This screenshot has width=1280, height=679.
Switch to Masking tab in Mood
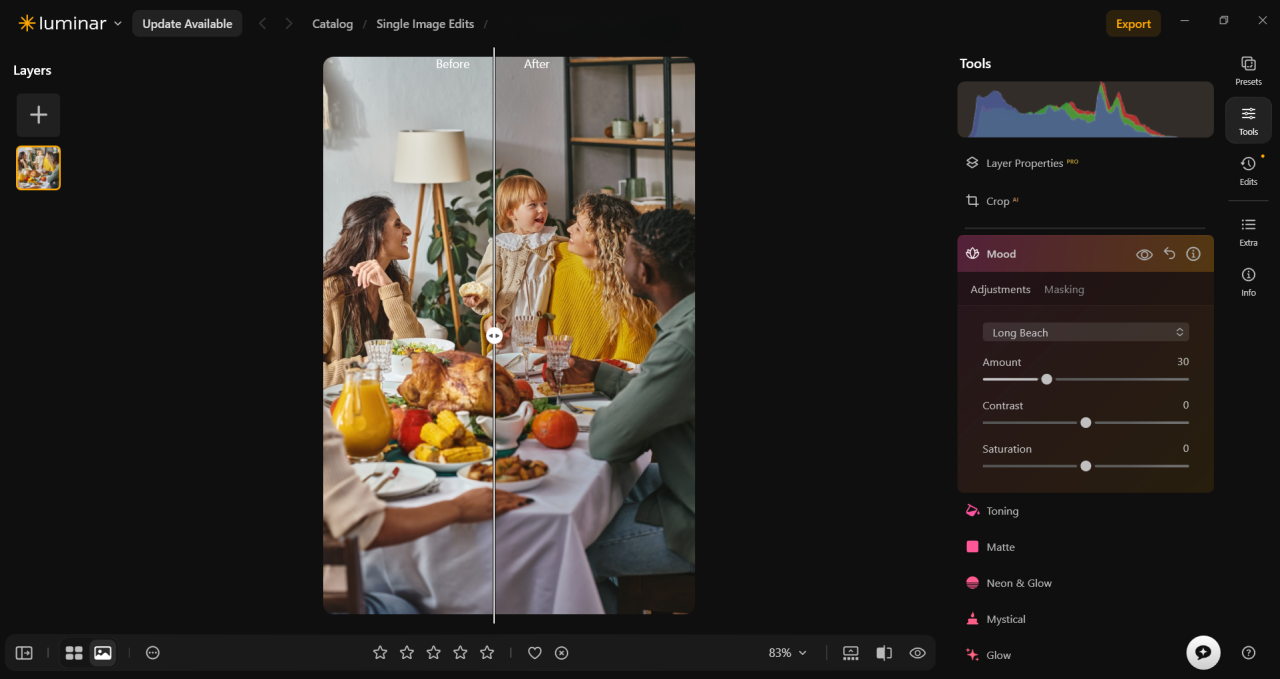[x=1064, y=289]
